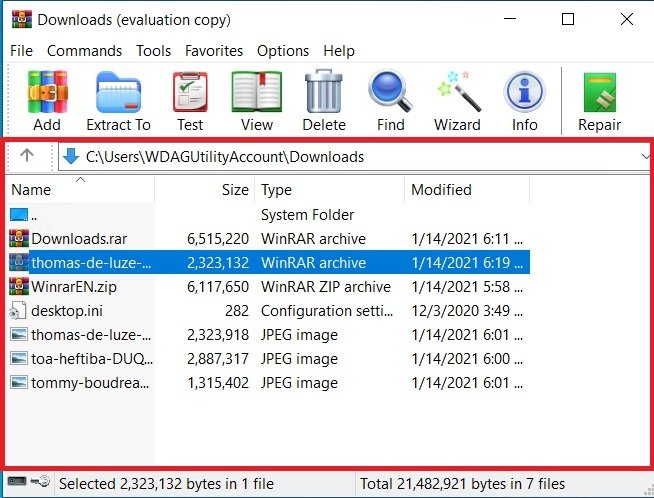The image size is (654, 498).
Task: Launch the Wizard wand tool
Action: coord(458,91)
